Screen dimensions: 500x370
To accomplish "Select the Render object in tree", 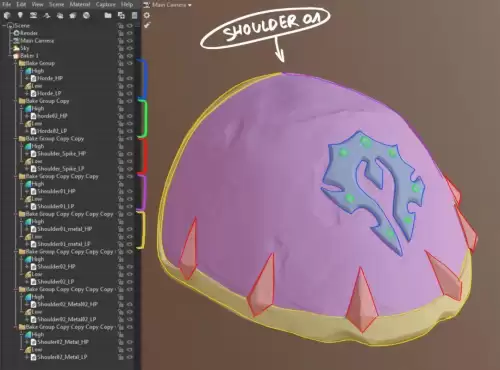I will point(29,33).
